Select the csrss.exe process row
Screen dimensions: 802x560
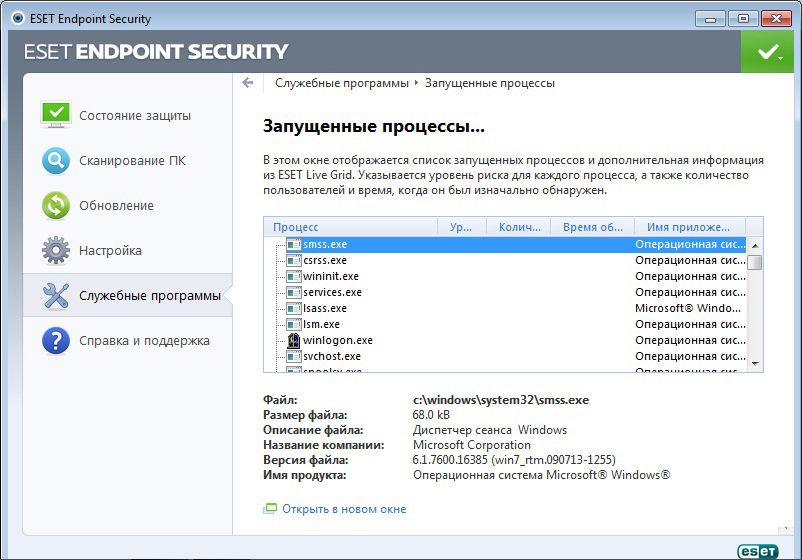coord(325,260)
